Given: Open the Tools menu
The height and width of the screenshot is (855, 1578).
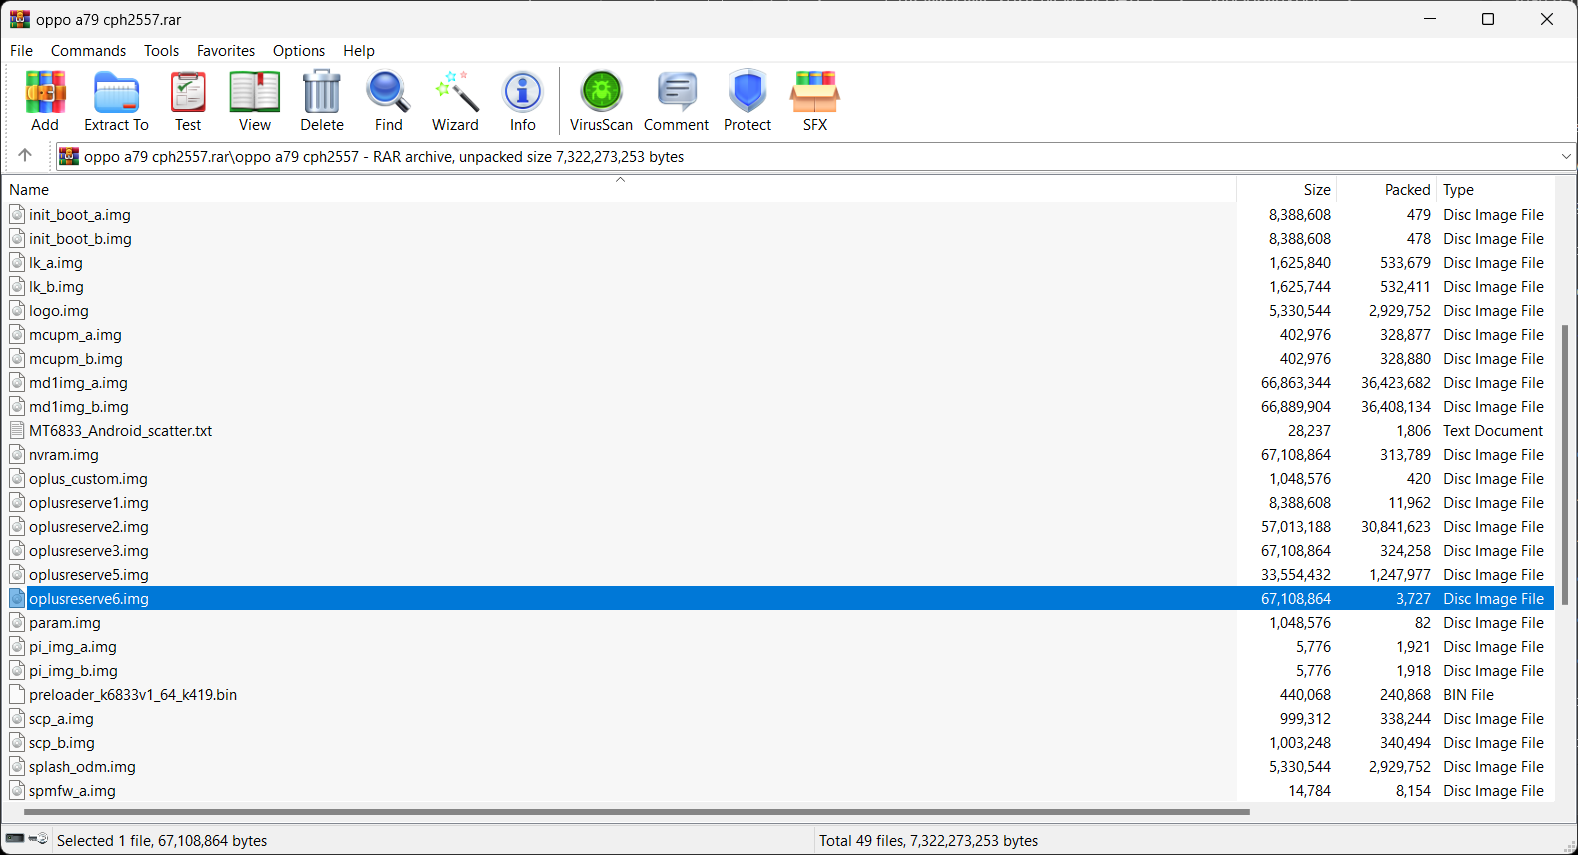Looking at the screenshot, I should 162,51.
